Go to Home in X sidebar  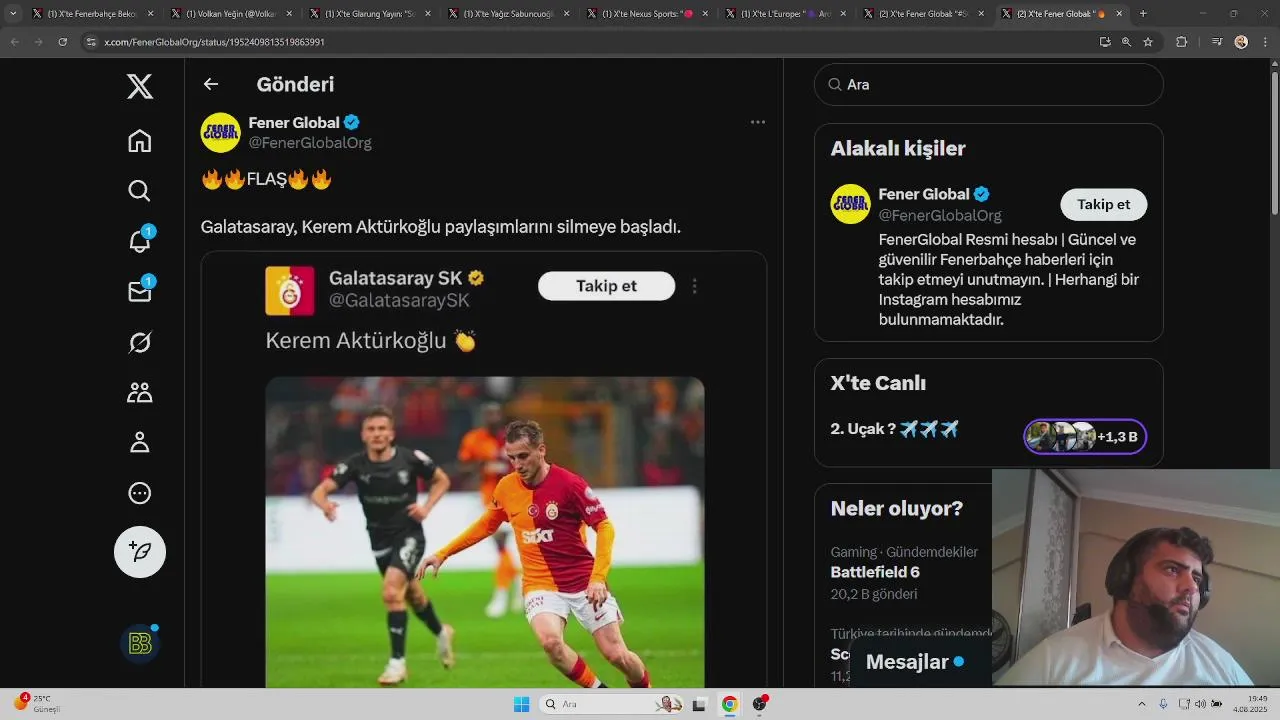click(140, 141)
